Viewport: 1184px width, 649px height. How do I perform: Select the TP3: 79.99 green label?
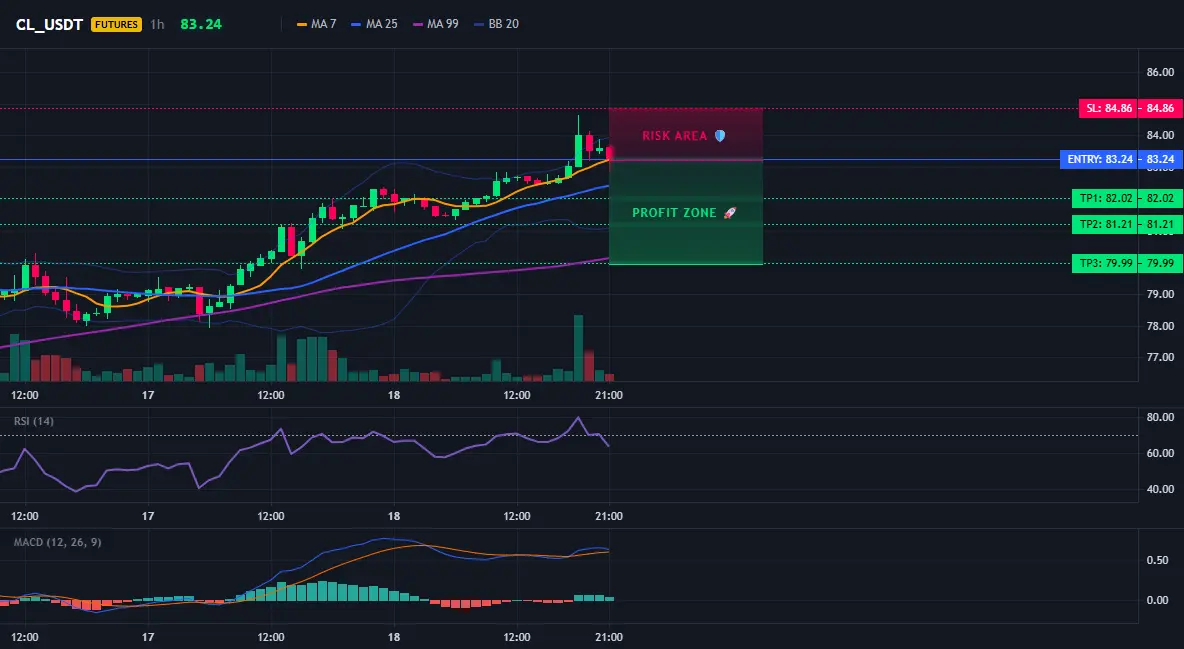1105,264
